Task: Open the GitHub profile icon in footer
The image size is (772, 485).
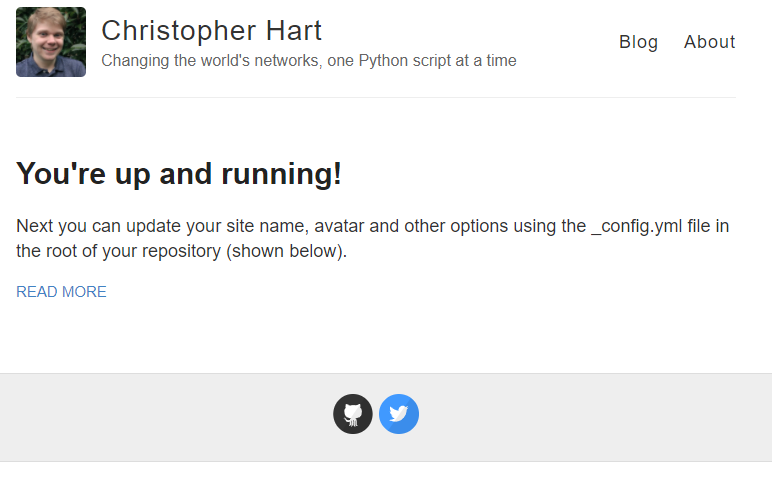Action: [352, 414]
